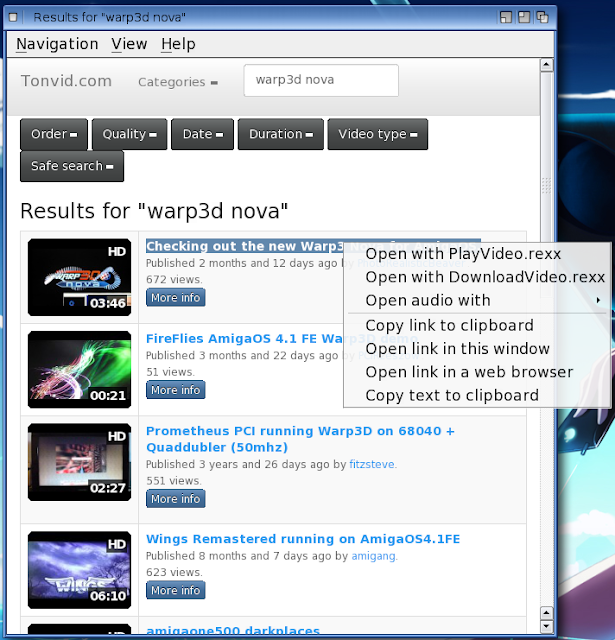
Task: Expand the Quality filter dropdown
Action: pyautogui.click(x=129, y=134)
